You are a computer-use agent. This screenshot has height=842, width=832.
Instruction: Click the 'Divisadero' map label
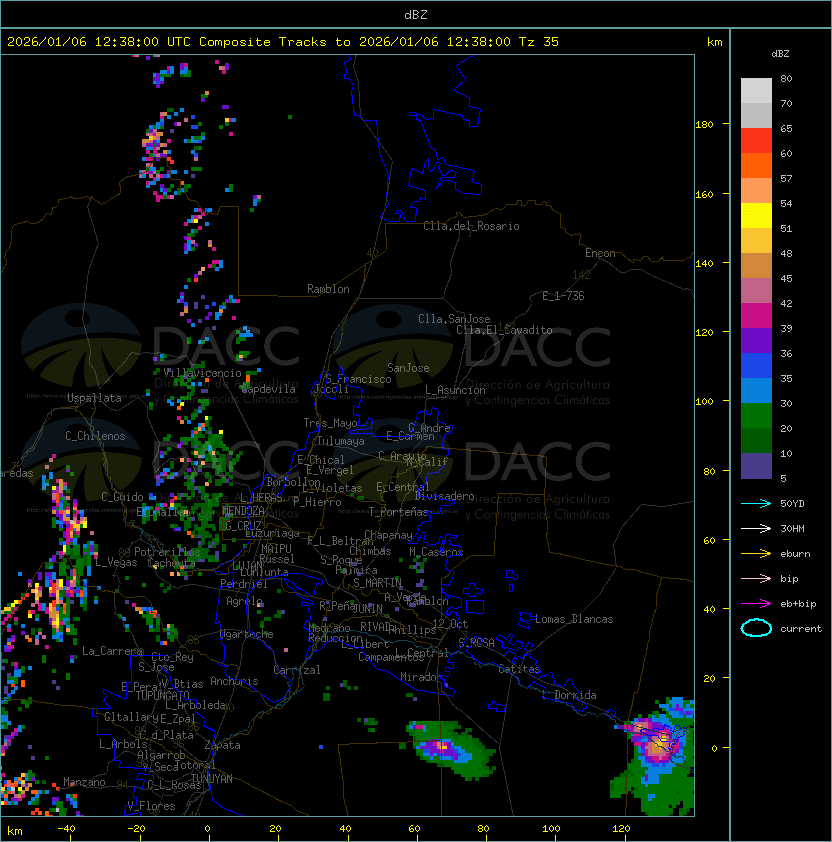point(445,496)
